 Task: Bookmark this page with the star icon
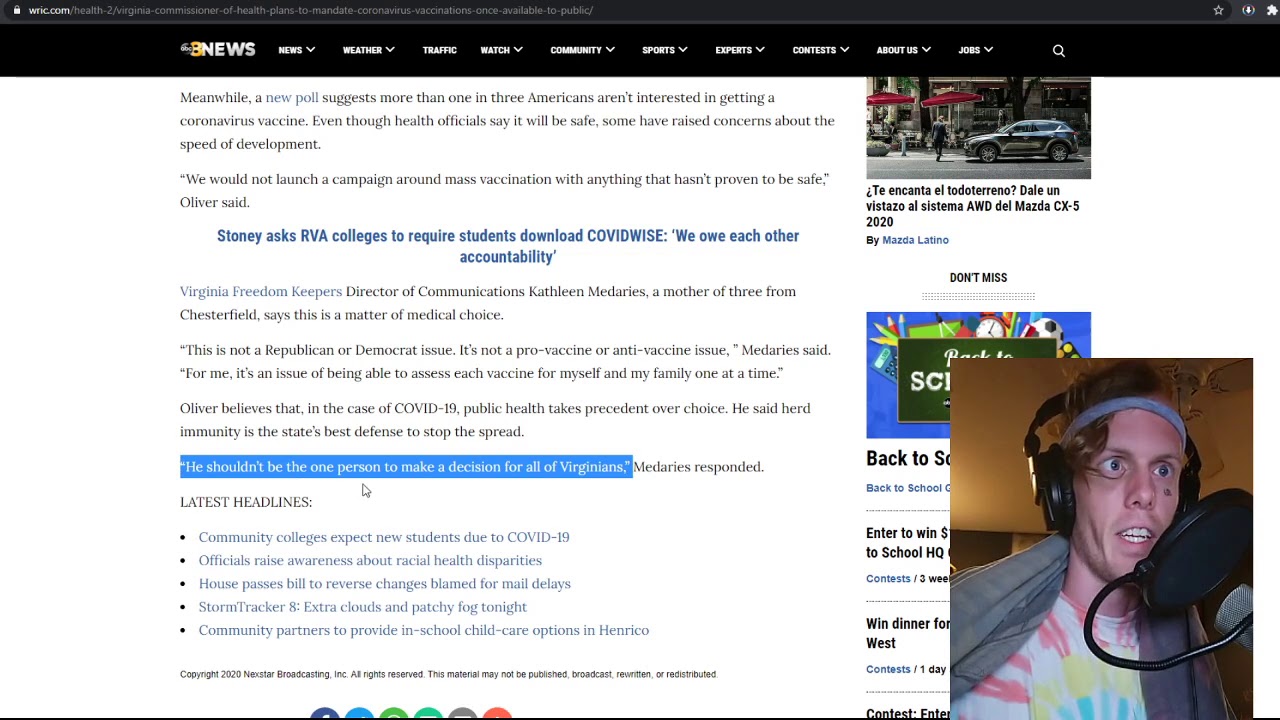1218,10
